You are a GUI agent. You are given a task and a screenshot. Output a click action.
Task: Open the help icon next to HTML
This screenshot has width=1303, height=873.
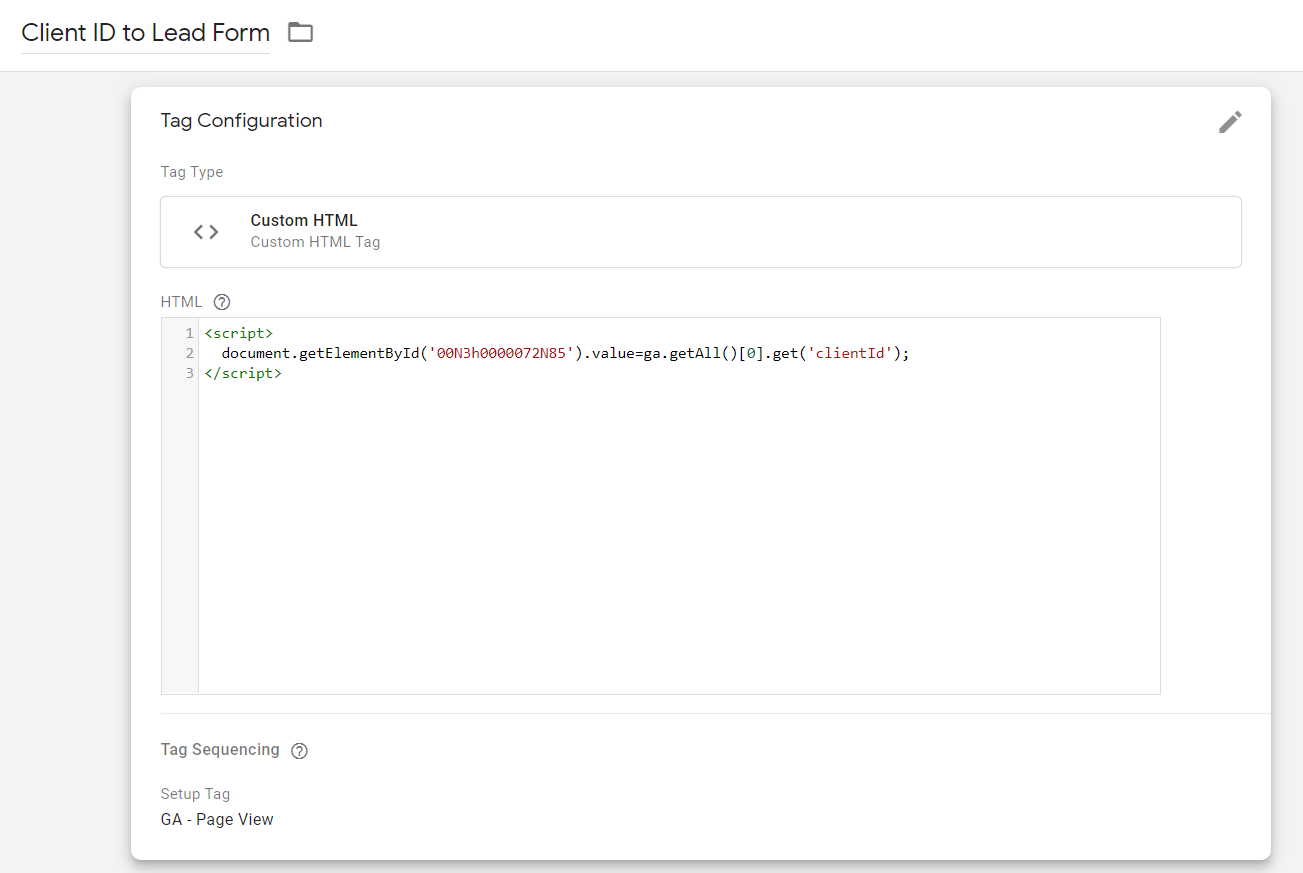coord(222,302)
